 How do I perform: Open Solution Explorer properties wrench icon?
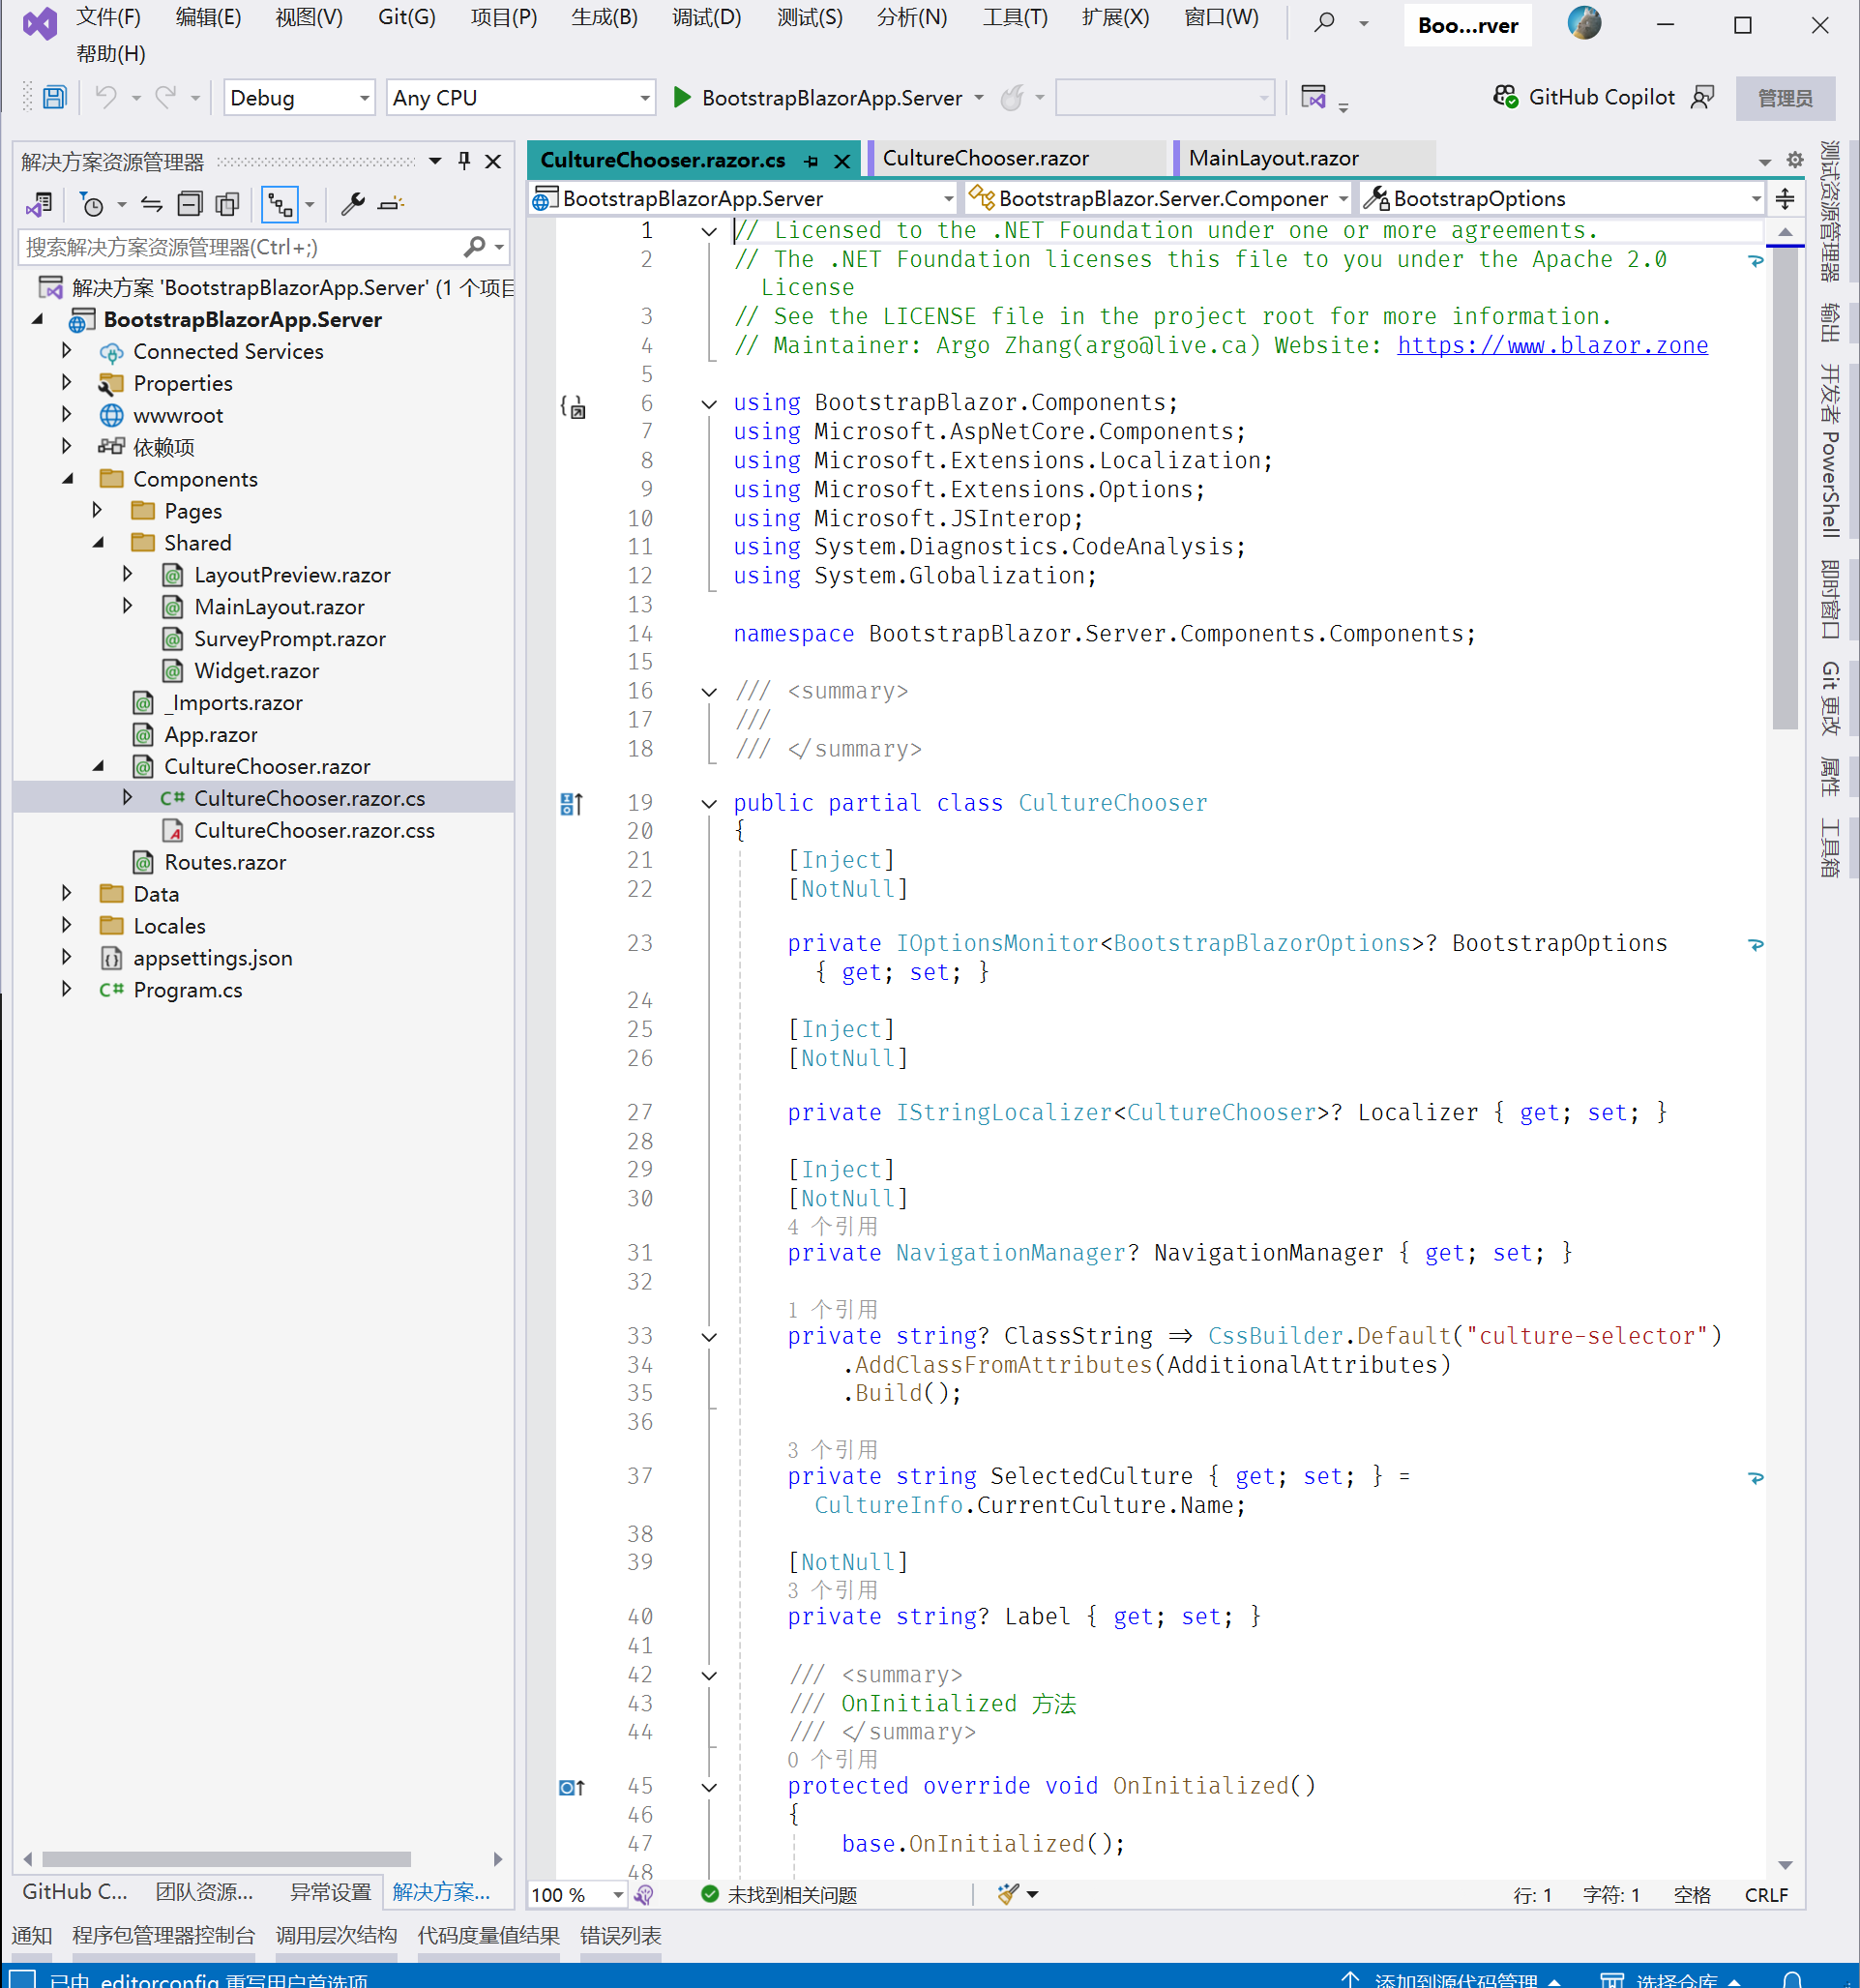[352, 205]
